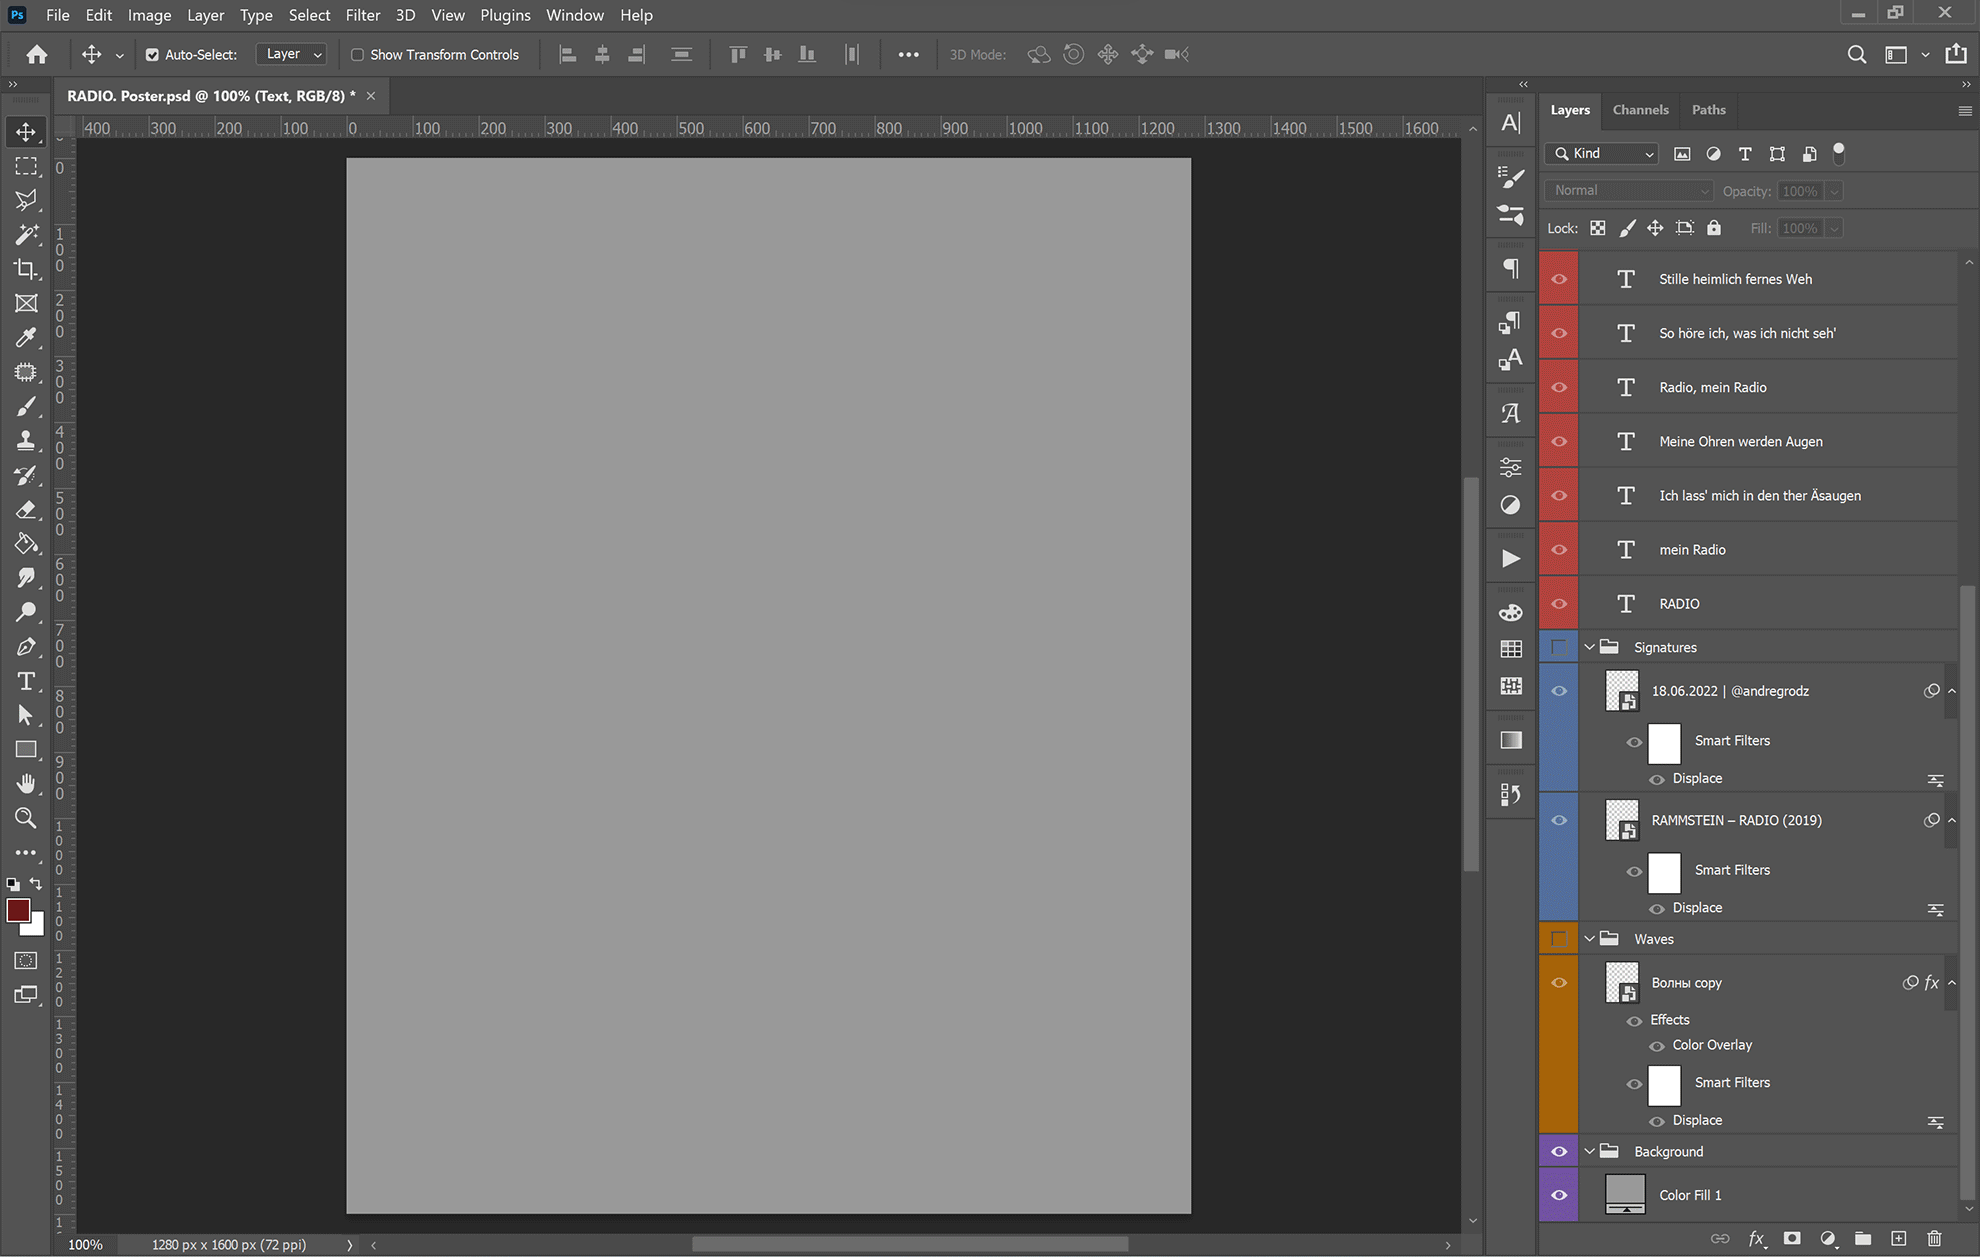Collapse the Signatures group
The width and height of the screenshot is (1980, 1257).
pos(1589,647)
